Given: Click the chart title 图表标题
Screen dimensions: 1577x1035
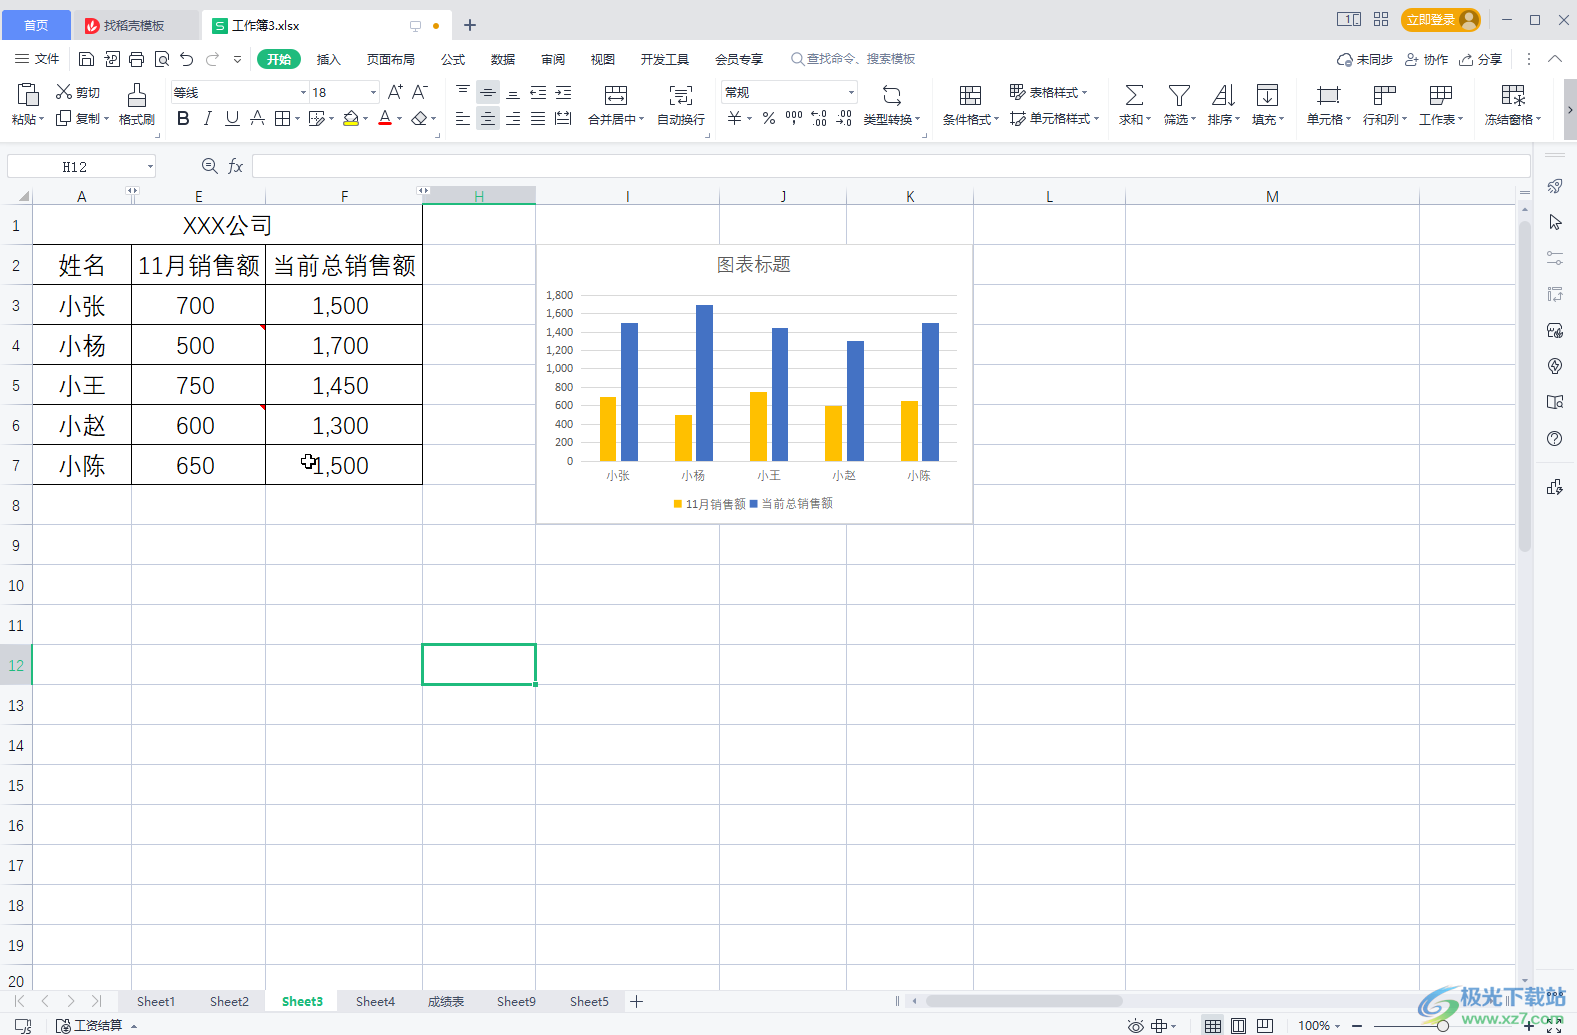Looking at the screenshot, I should point(754,264).
